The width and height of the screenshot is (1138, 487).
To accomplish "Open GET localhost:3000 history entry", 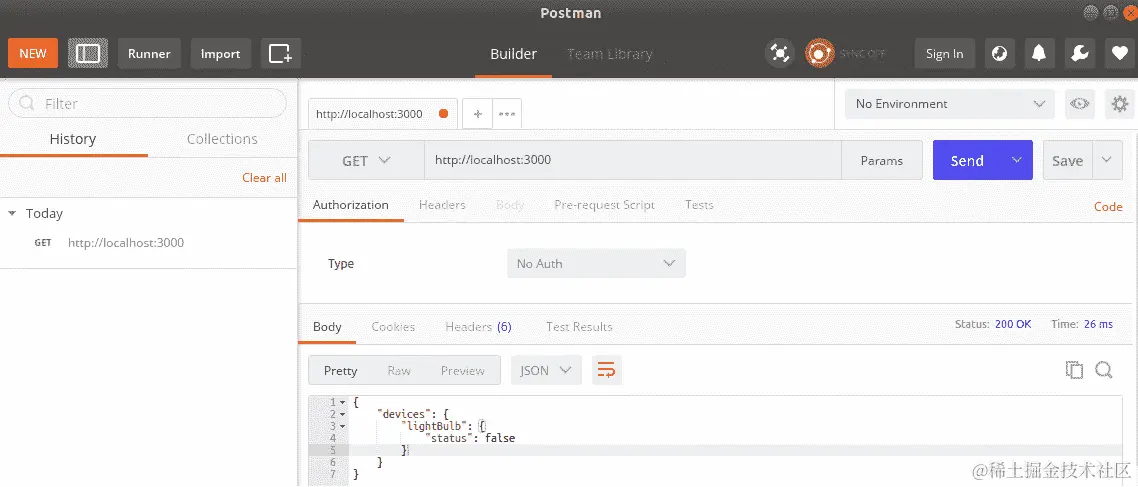I will [148, 242].
